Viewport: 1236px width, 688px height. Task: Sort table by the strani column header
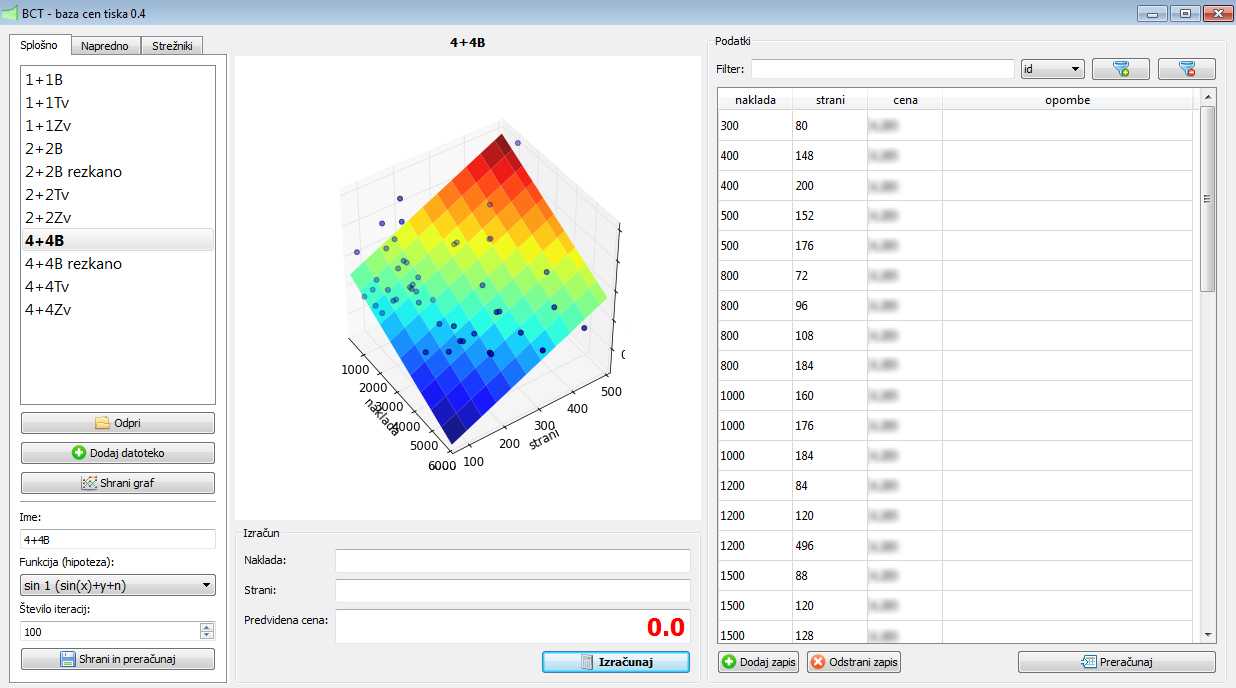830,100
